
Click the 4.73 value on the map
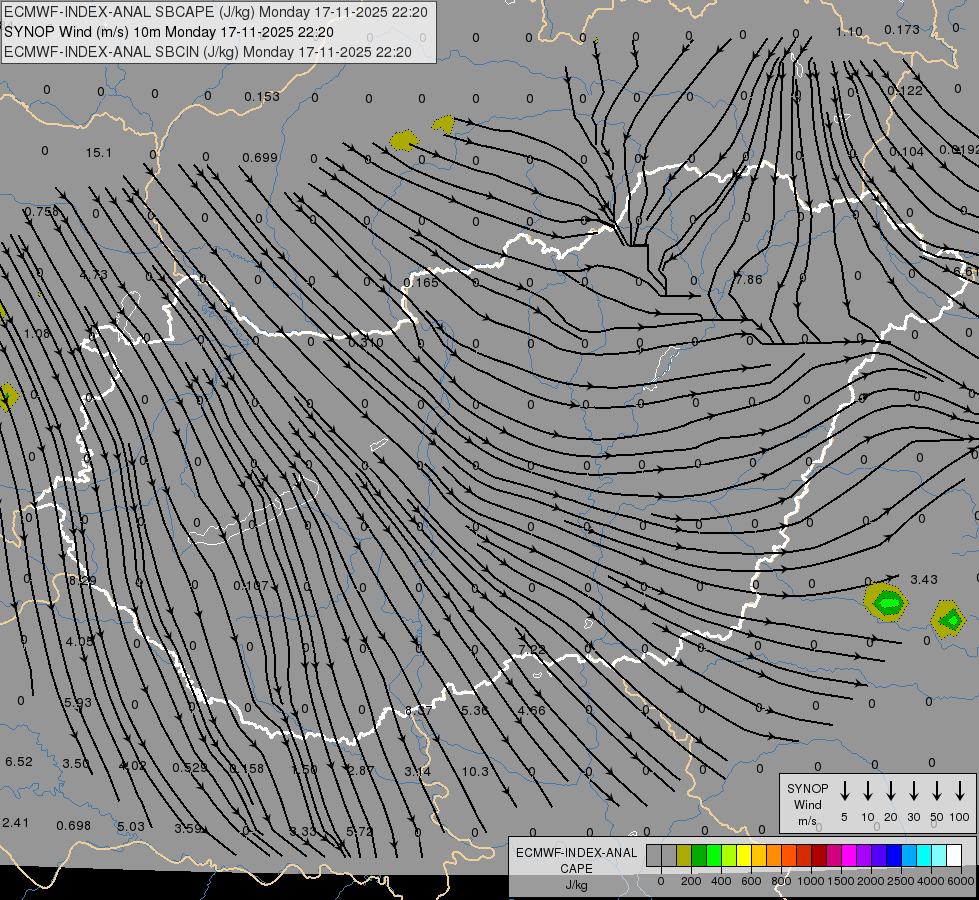(94, 274)
